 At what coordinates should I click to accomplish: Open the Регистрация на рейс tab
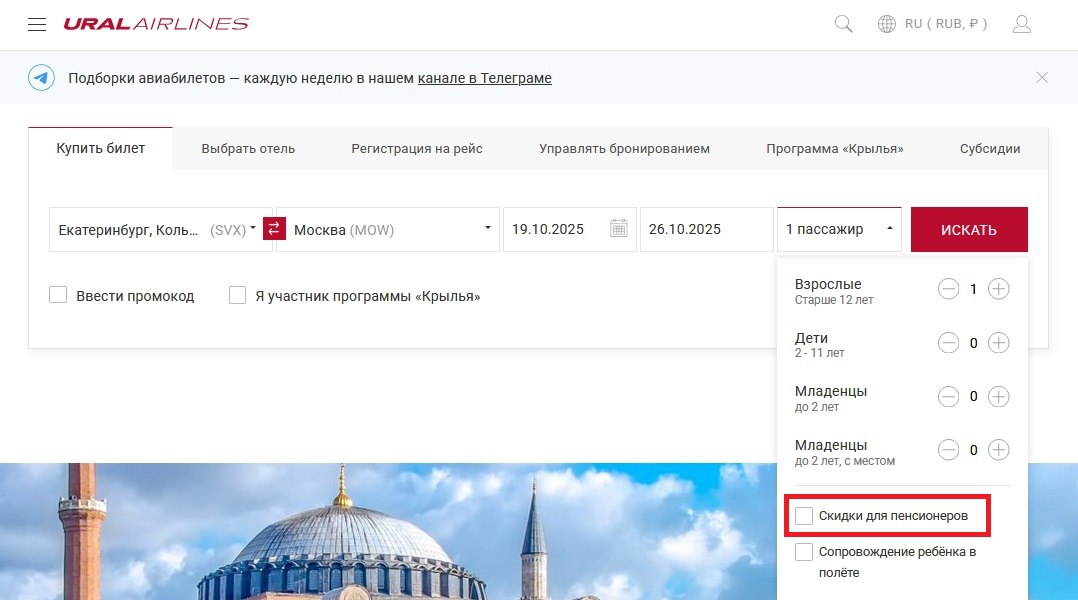point(416,149)
